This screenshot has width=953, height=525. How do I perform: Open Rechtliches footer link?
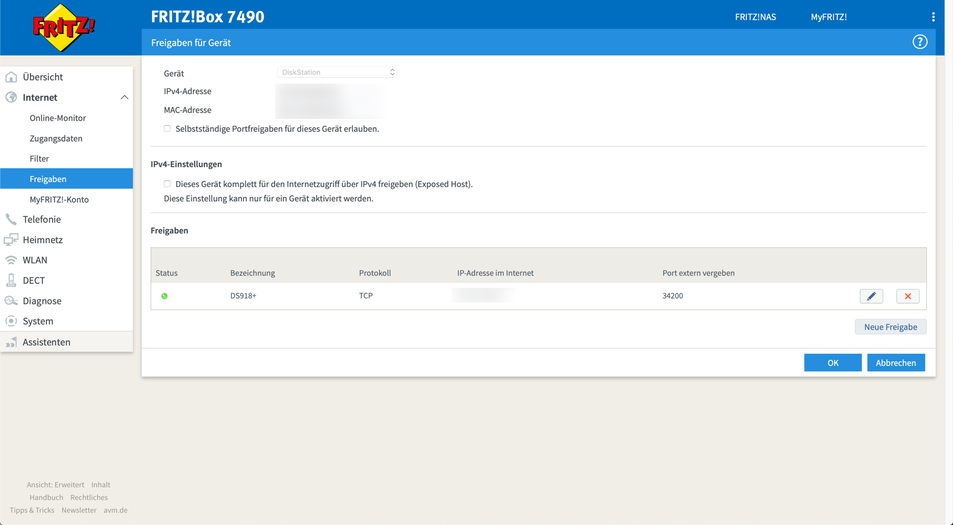[89, 498]
